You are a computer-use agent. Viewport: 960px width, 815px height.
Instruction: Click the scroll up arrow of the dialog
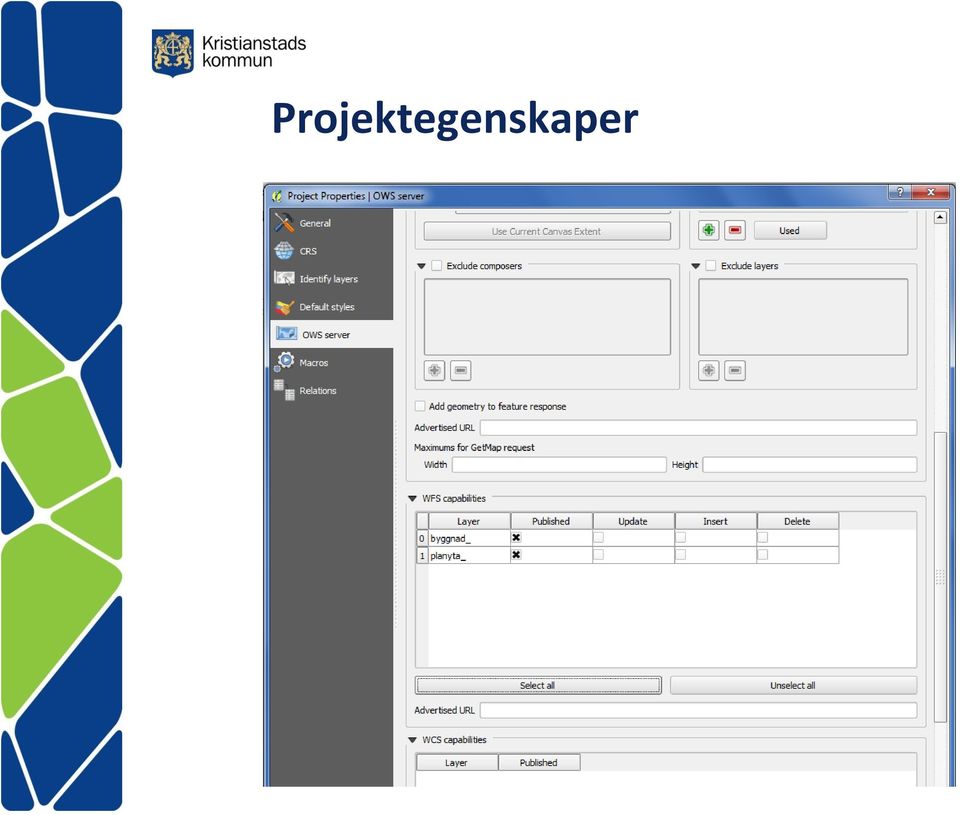coord(940,217)
